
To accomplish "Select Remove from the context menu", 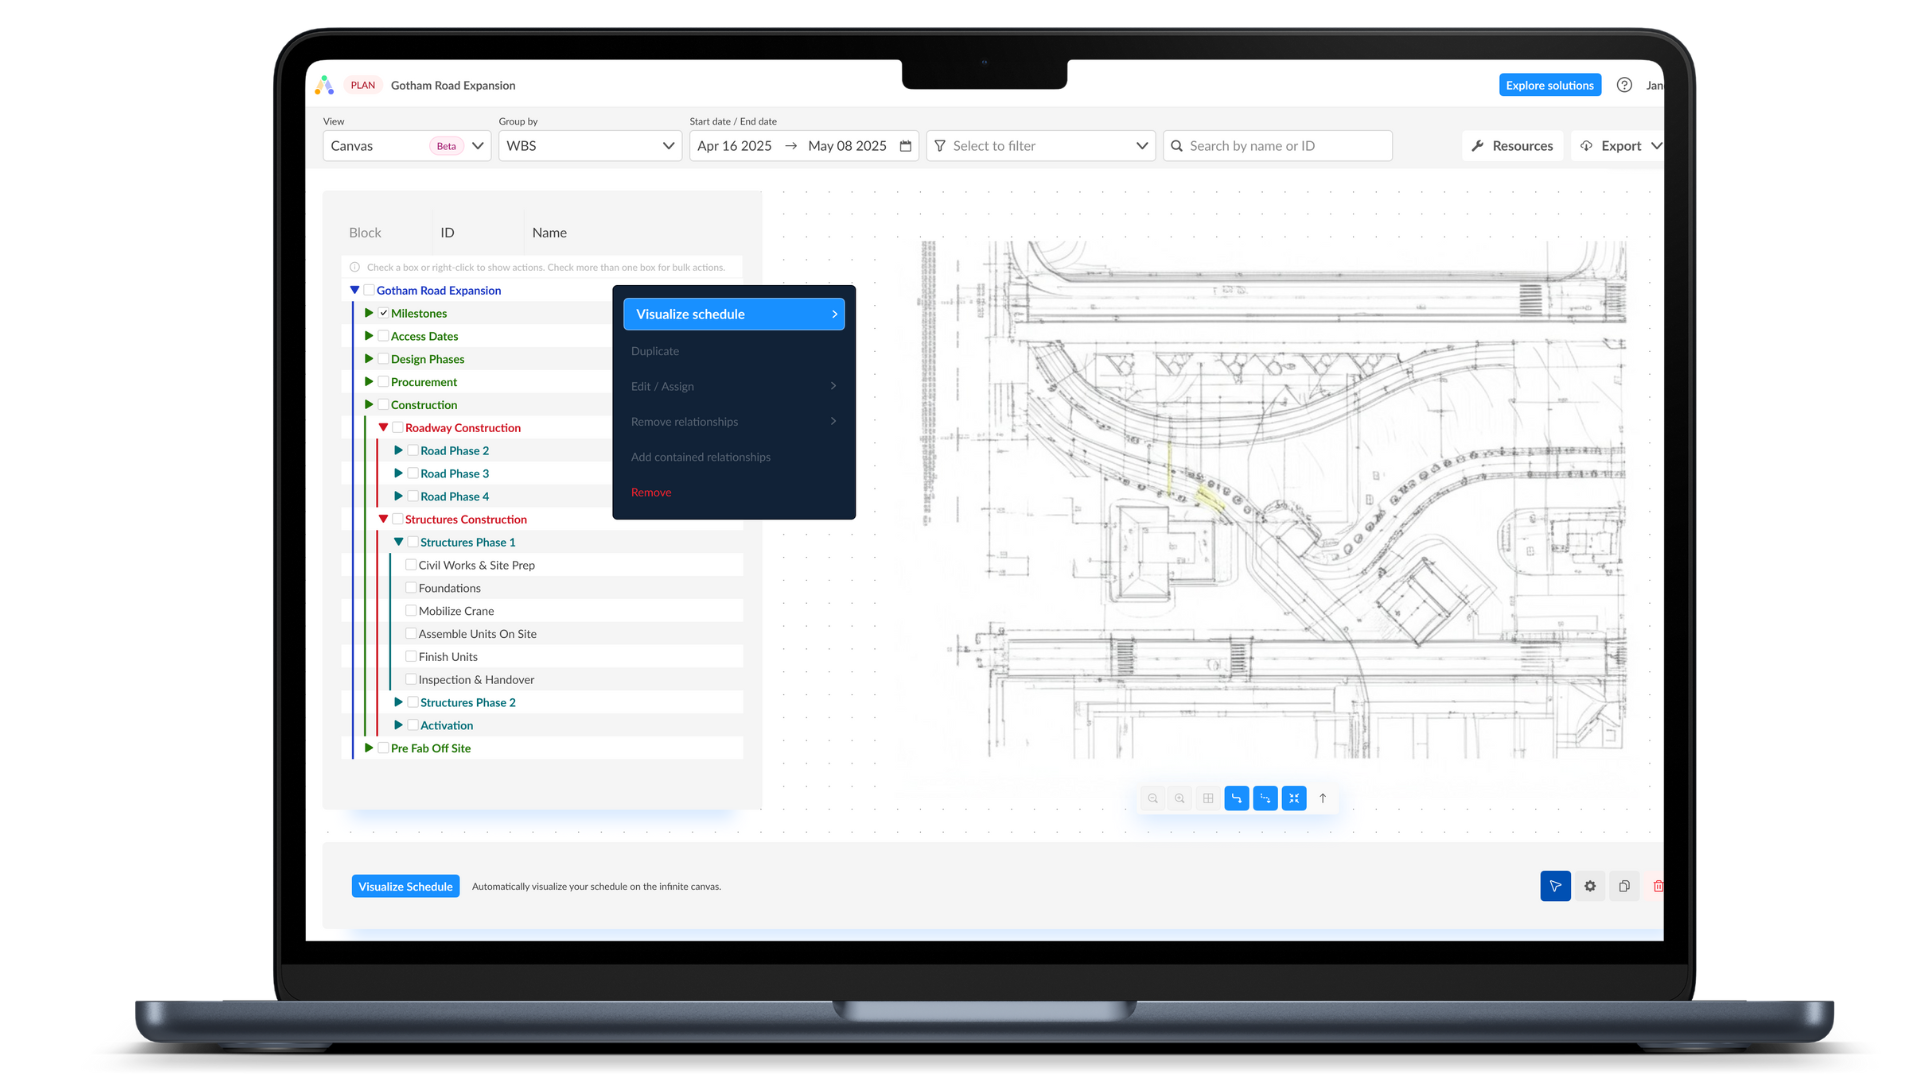I will (x=651, y=492).
